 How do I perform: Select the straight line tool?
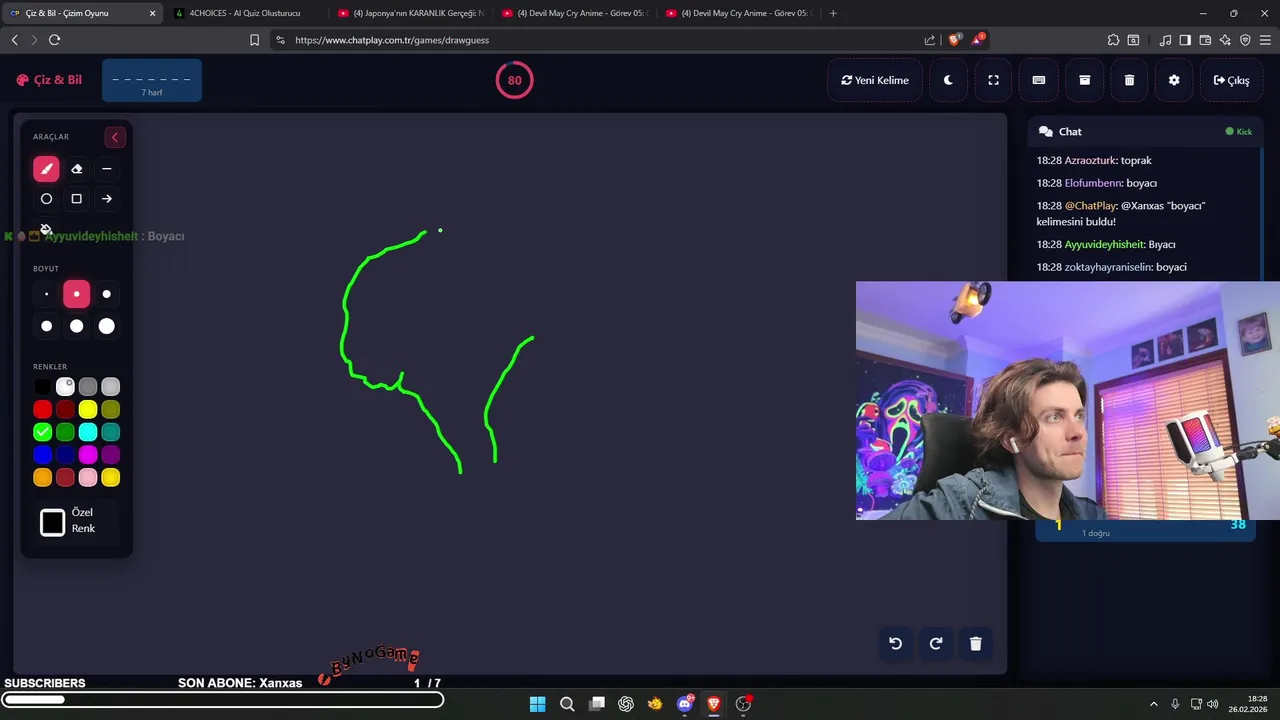pos(107,169)
